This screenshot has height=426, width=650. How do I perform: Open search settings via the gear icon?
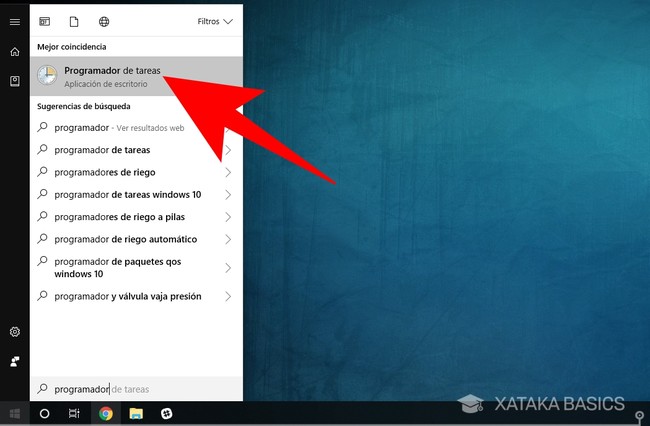[14, 331]
